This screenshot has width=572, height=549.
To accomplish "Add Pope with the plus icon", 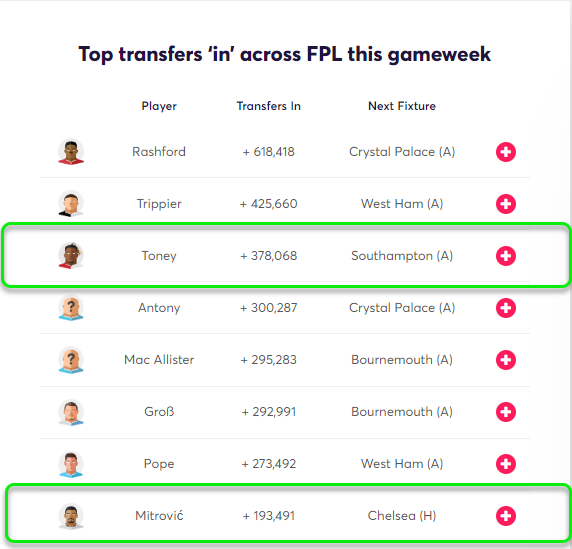I will pos(506,464).
